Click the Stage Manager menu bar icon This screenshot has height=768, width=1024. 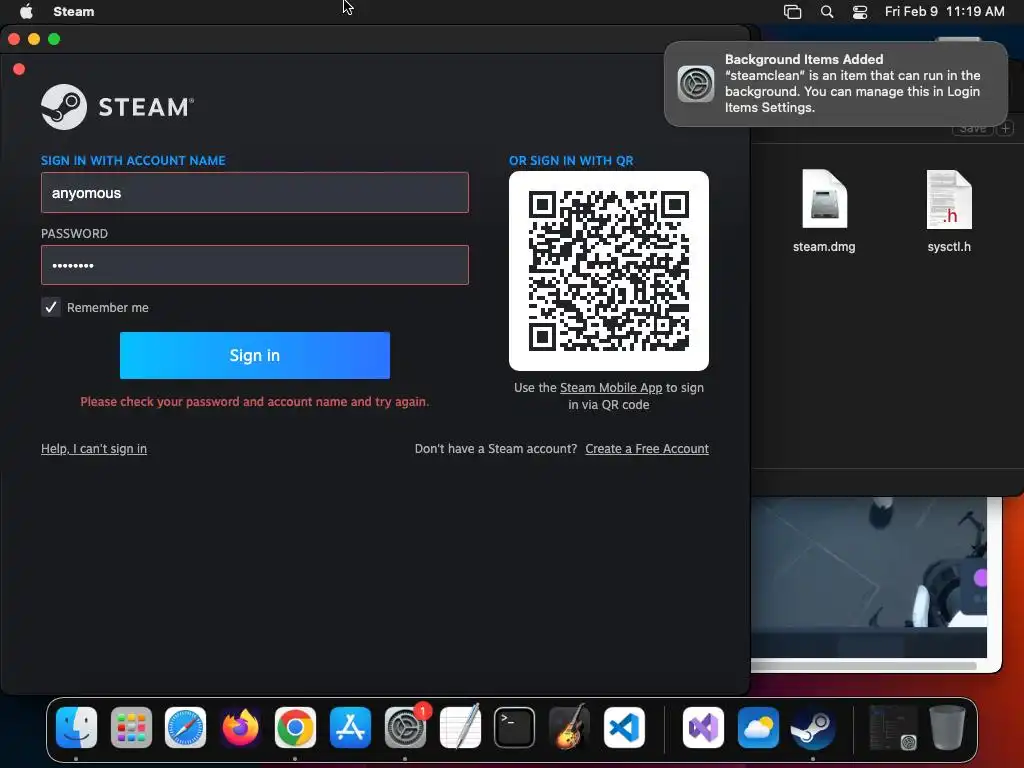point(792,11)
